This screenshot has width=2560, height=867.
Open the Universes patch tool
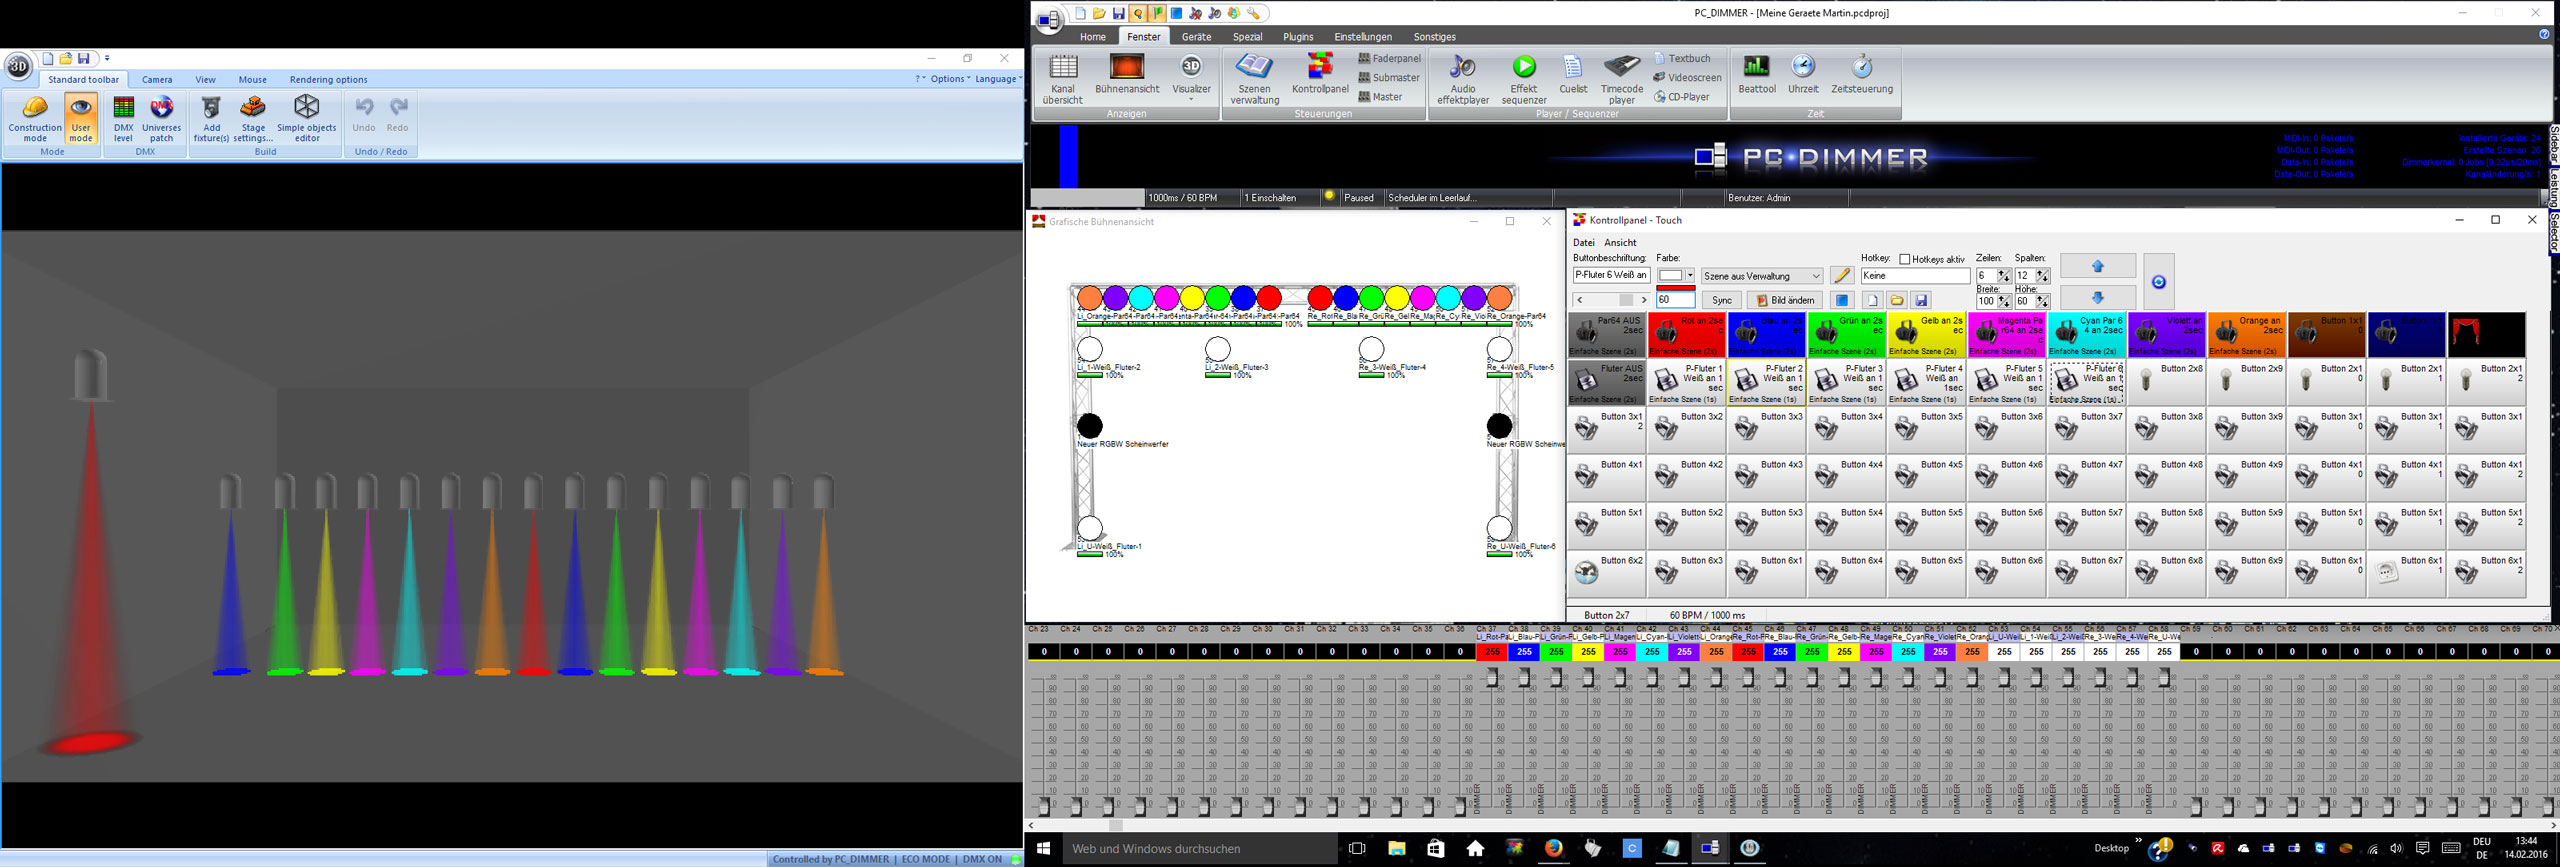coord(162,120)
